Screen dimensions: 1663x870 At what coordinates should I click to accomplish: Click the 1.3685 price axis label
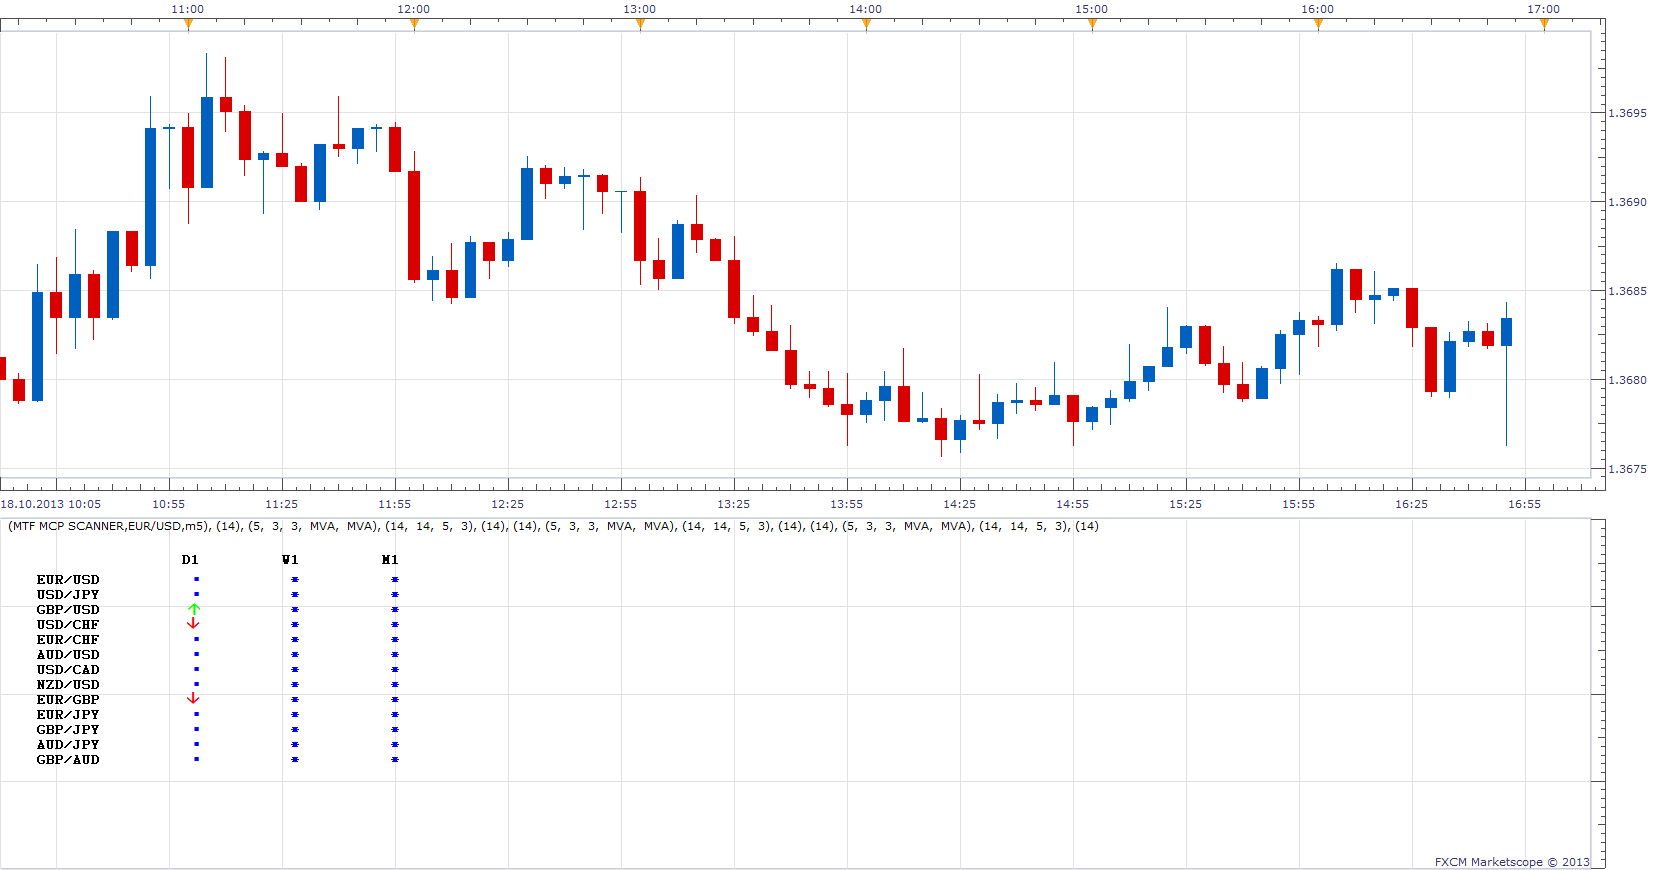1627,291
